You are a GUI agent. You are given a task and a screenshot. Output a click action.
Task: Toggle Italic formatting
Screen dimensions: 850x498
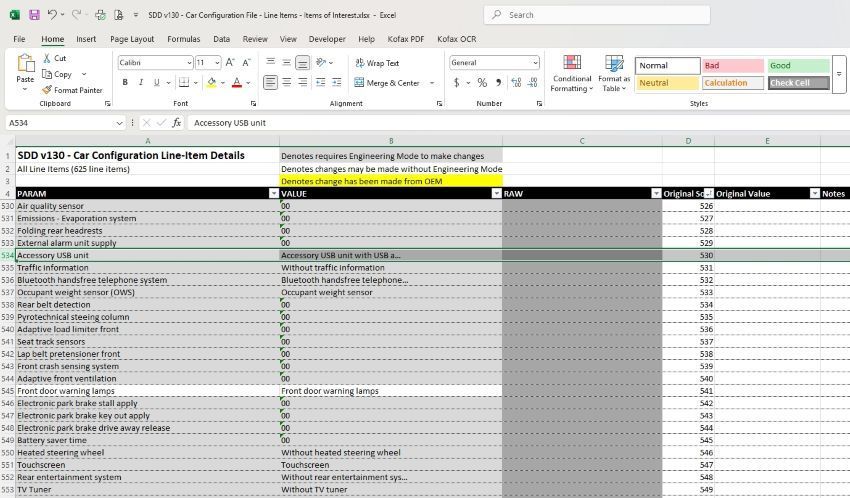(141, 83)
